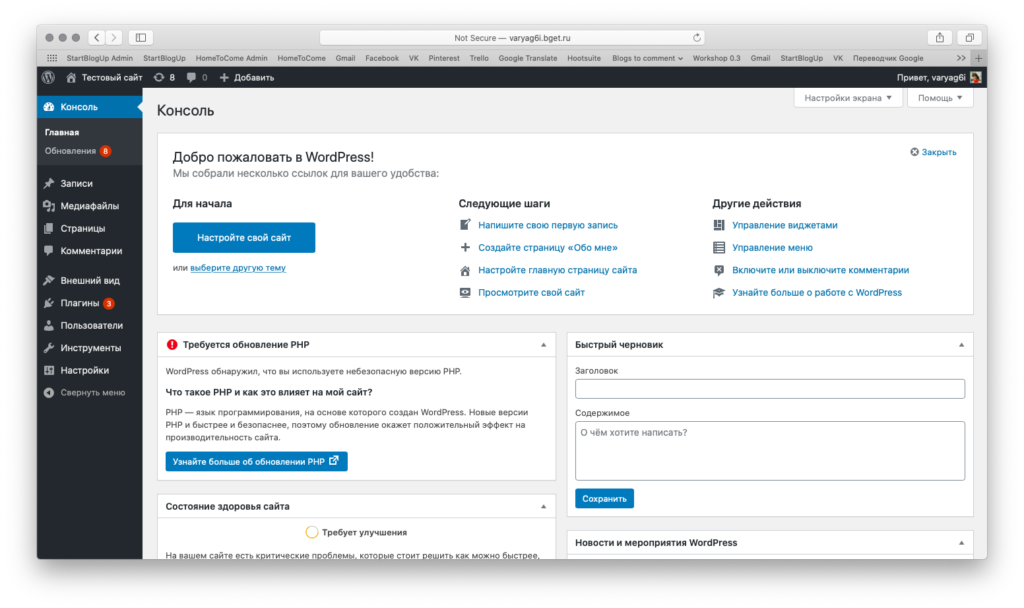The width and height of the screenshot is (1024, 608).
Task: Open Плагины in the sidebar menu
Action: (80, 303)
